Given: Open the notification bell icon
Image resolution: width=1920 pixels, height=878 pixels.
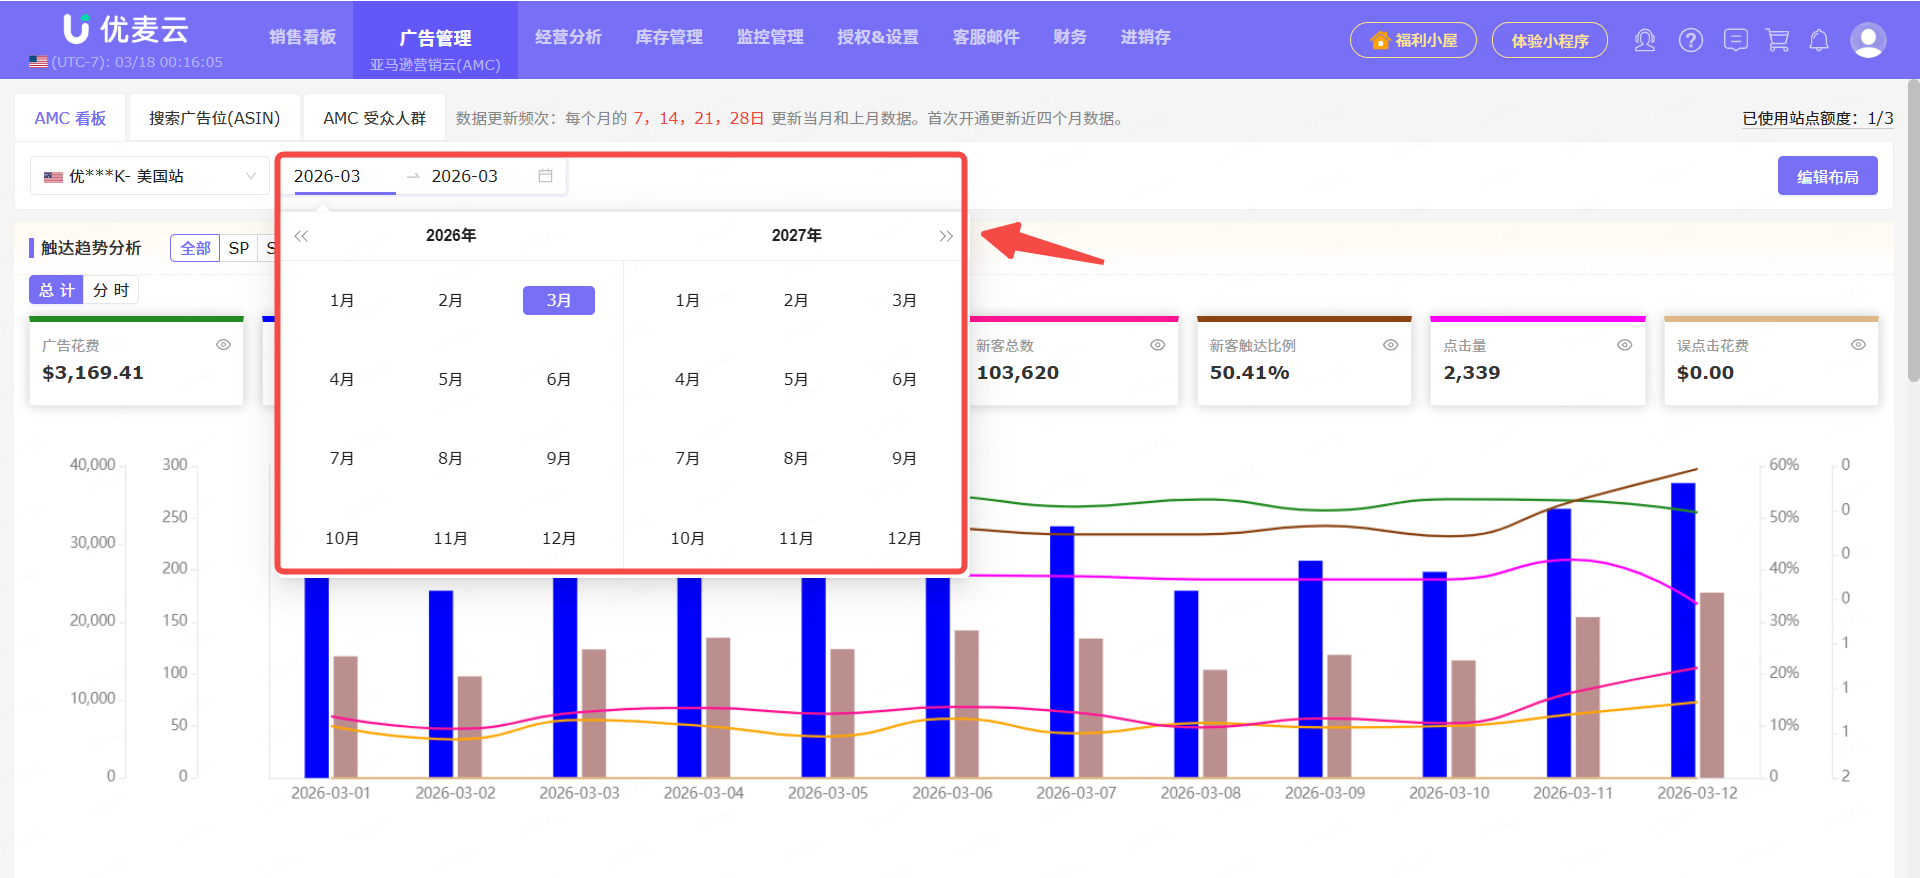Looking at the screenshot, I should pyautogui.click(x=1819, y=40).
